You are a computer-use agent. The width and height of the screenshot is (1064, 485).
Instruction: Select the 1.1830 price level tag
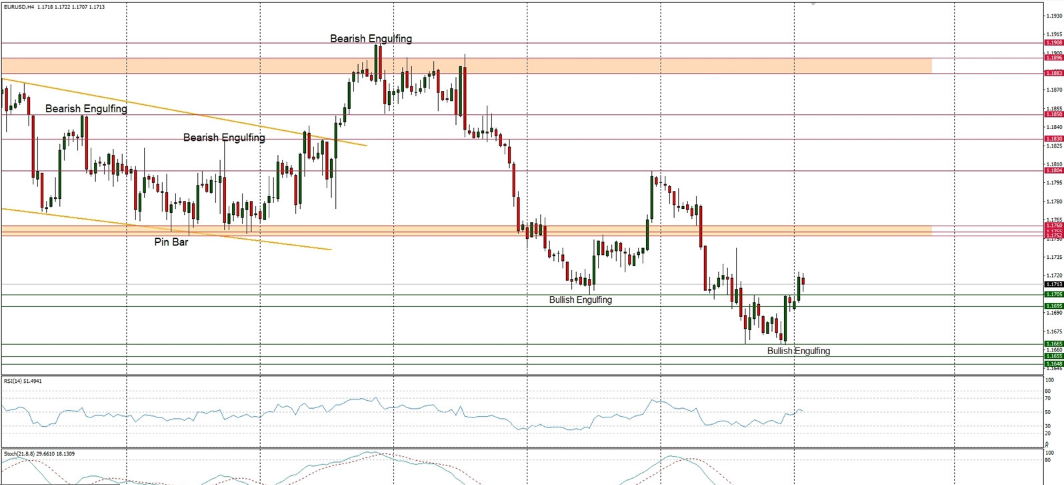tap(1052, 139)
